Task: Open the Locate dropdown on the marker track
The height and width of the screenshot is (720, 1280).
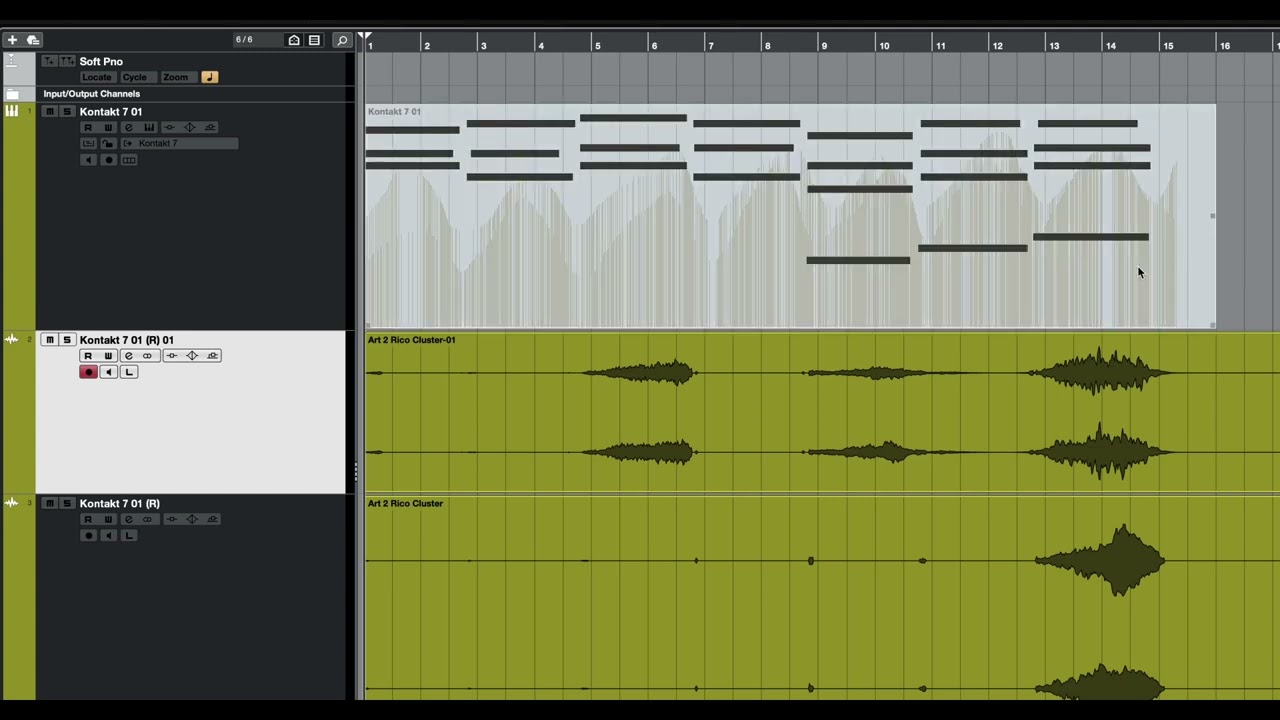Action: (x=98, y=77)
